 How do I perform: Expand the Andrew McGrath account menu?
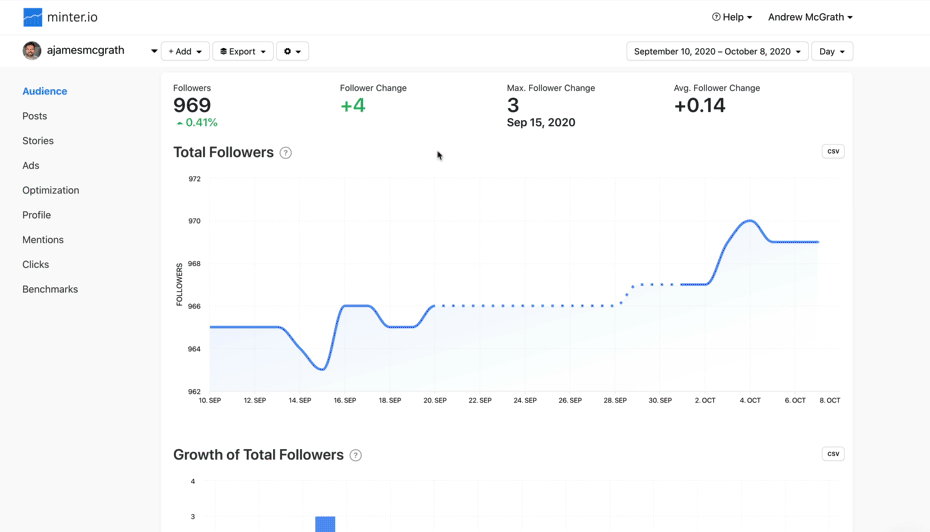click(x=810, y=17)
